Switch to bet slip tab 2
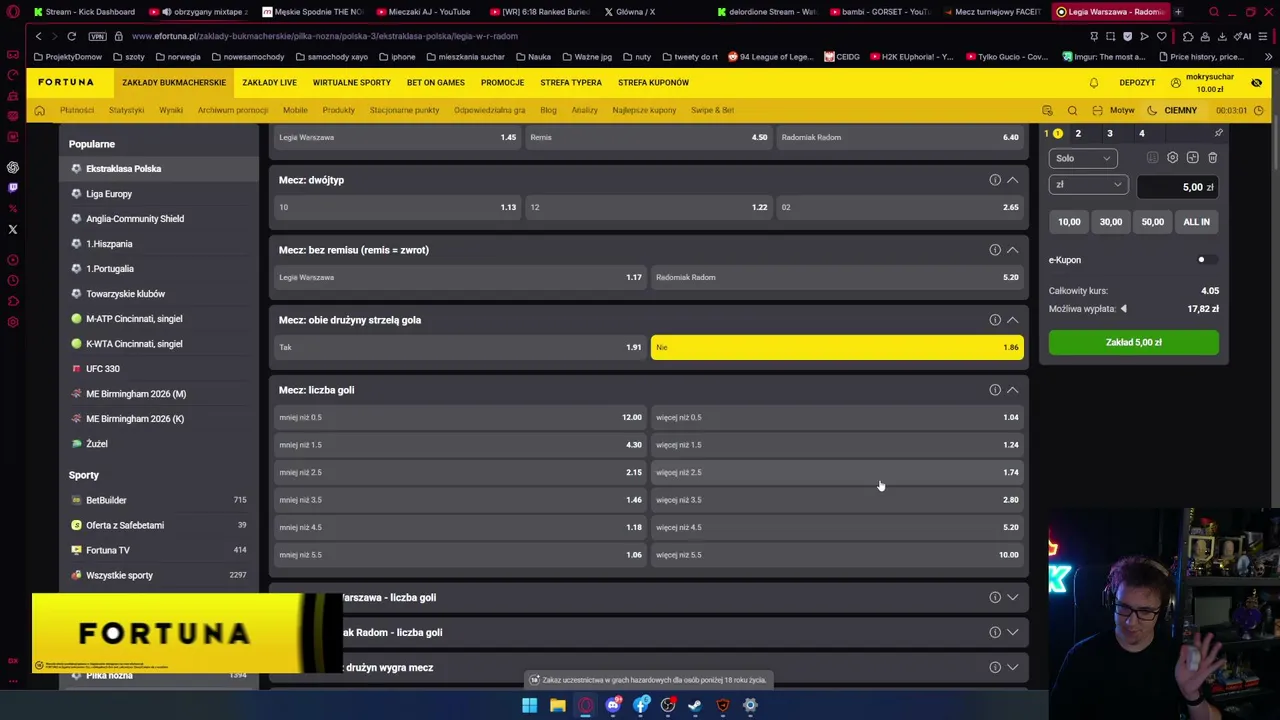 click(x=1078, y=133)
